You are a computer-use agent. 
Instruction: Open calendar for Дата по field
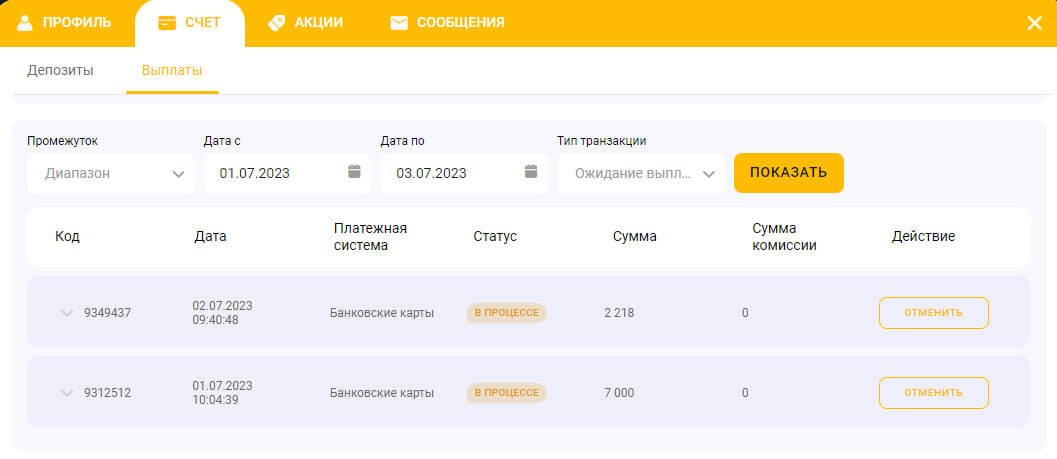click(531, 172)
